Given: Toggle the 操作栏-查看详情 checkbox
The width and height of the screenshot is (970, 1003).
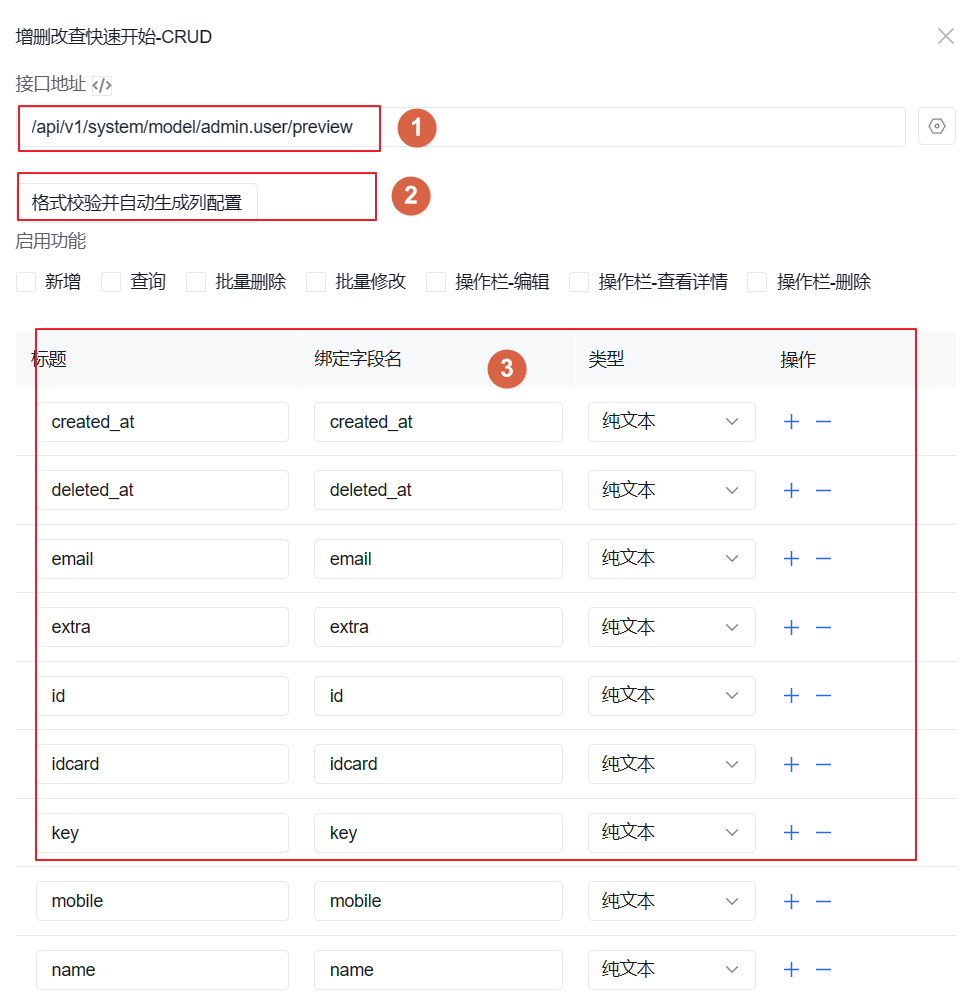Looking at the screenshot, I should pyautogui.click(x=579, y=283).
